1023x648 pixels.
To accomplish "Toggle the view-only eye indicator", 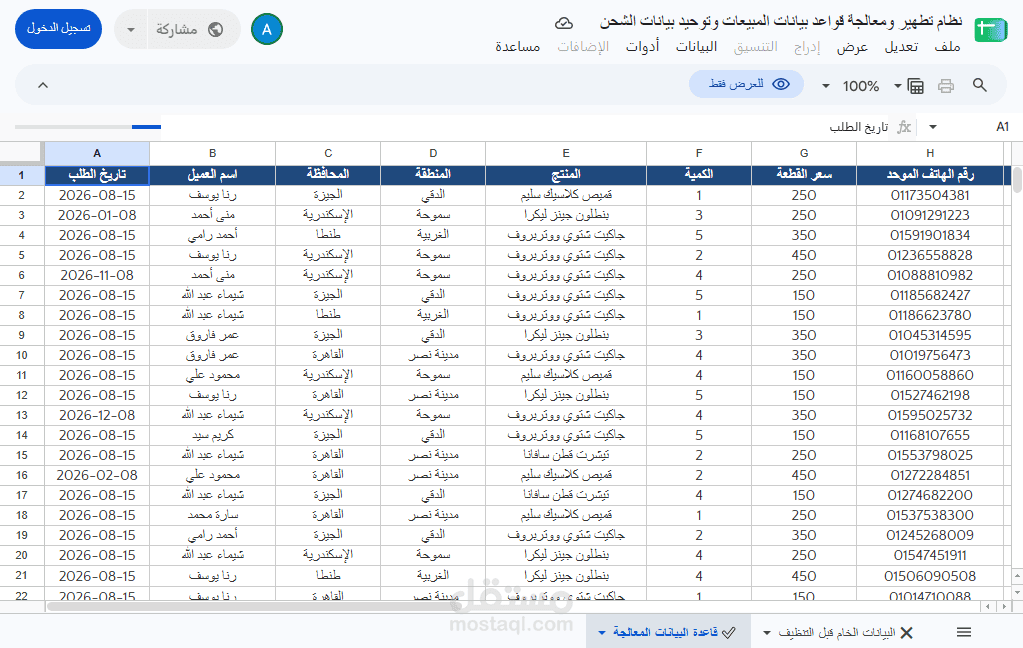I will point(781,84).
